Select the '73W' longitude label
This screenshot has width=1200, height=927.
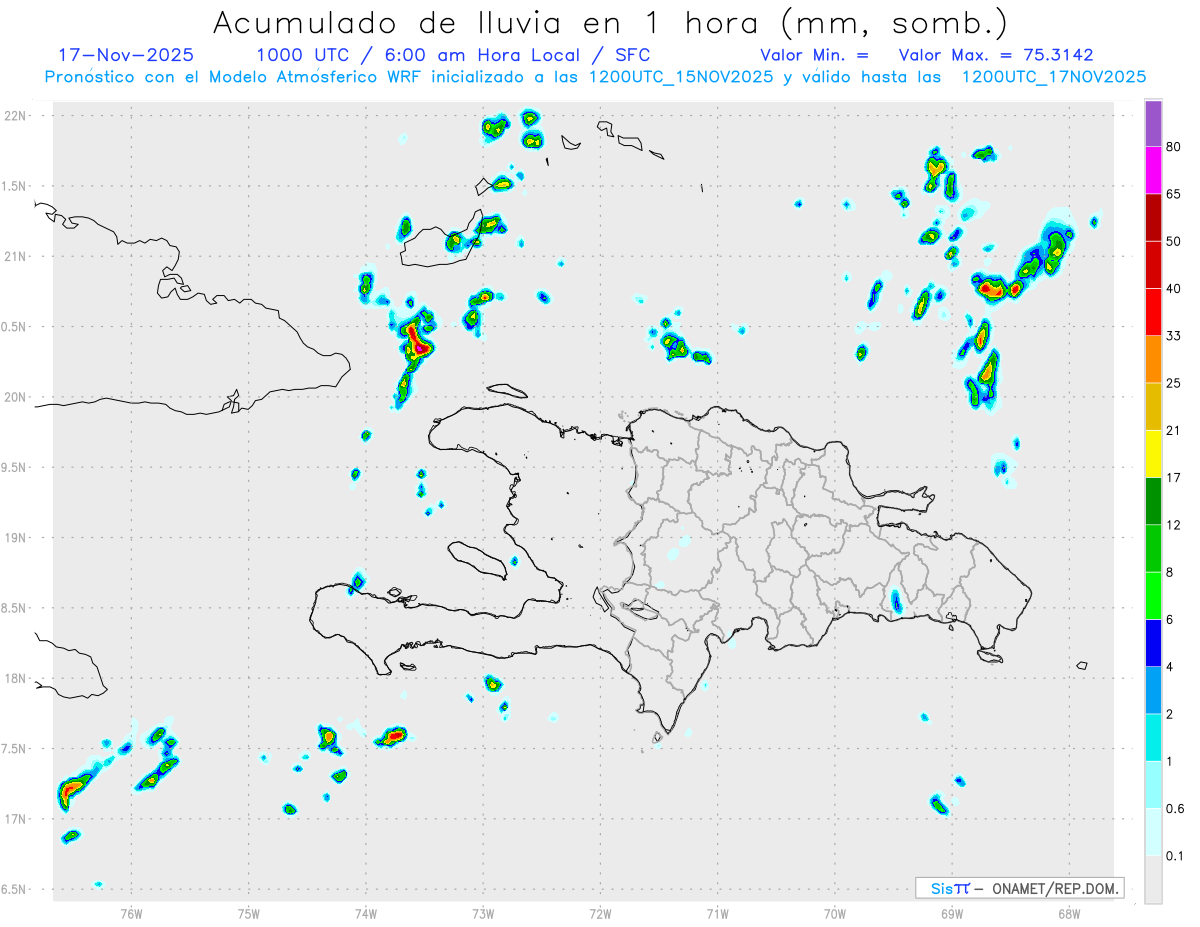[483, 912]
